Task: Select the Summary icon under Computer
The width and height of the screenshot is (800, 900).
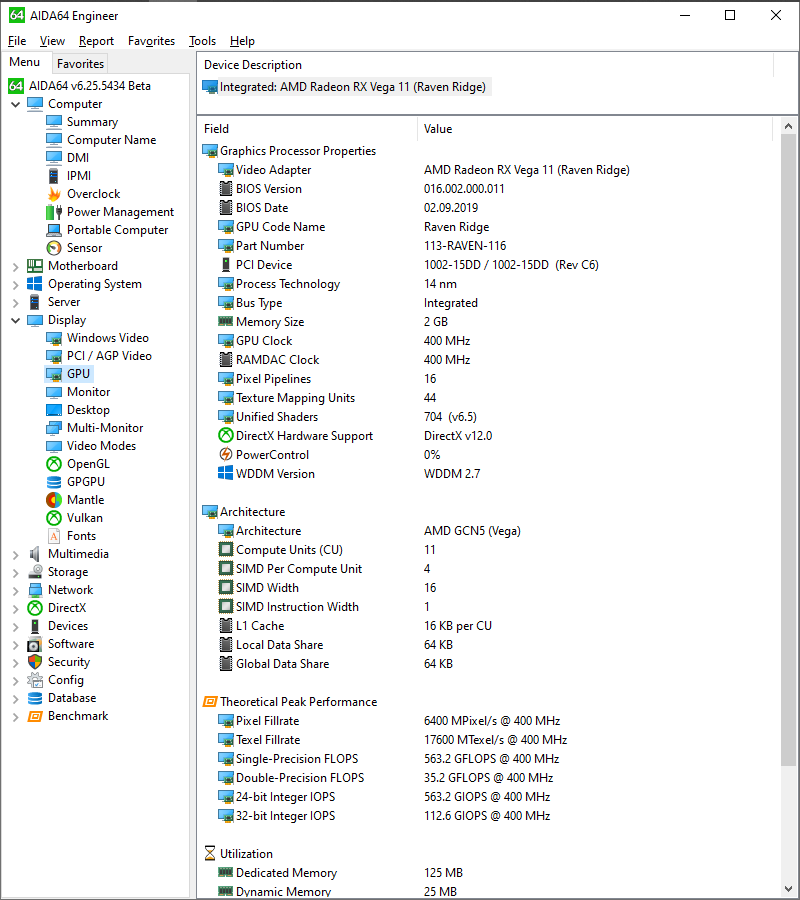Action: 54,122
